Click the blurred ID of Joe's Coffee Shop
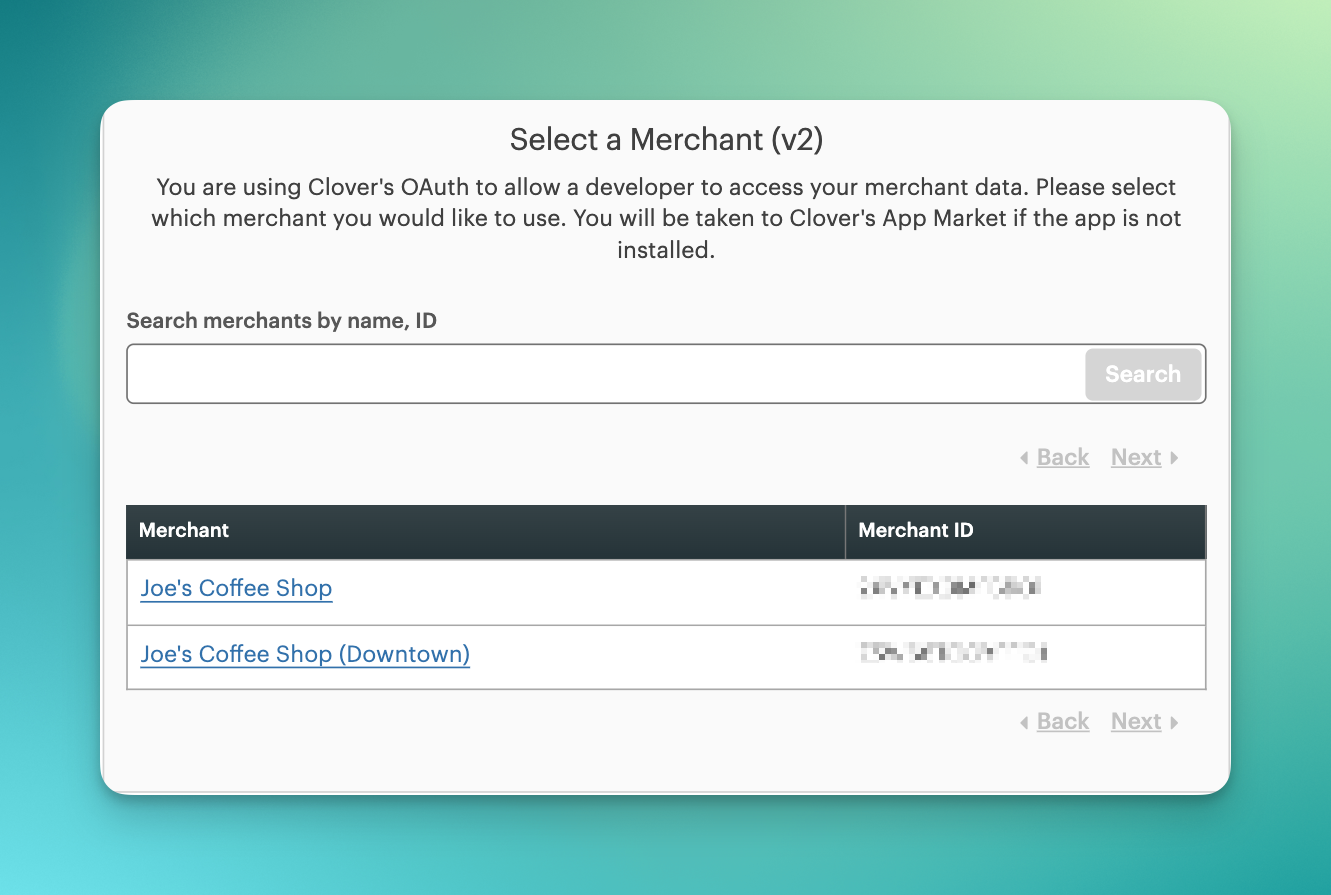1331x895 pixels. coord(950,588)
